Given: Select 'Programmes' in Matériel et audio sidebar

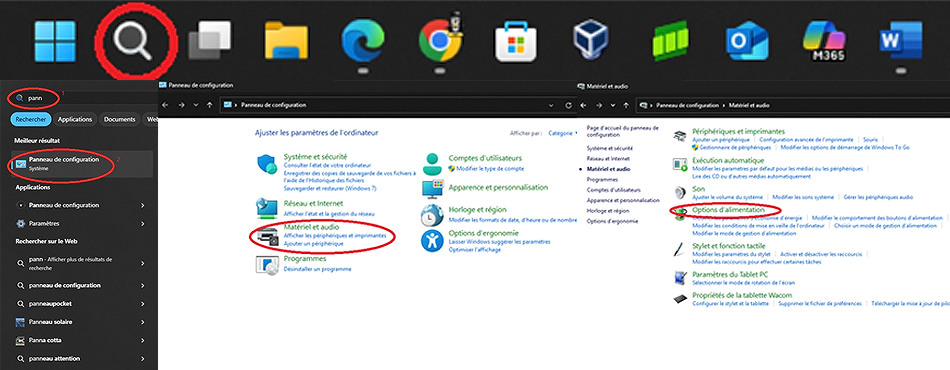Looking at the screenshot, I should (x=601, y=179).
